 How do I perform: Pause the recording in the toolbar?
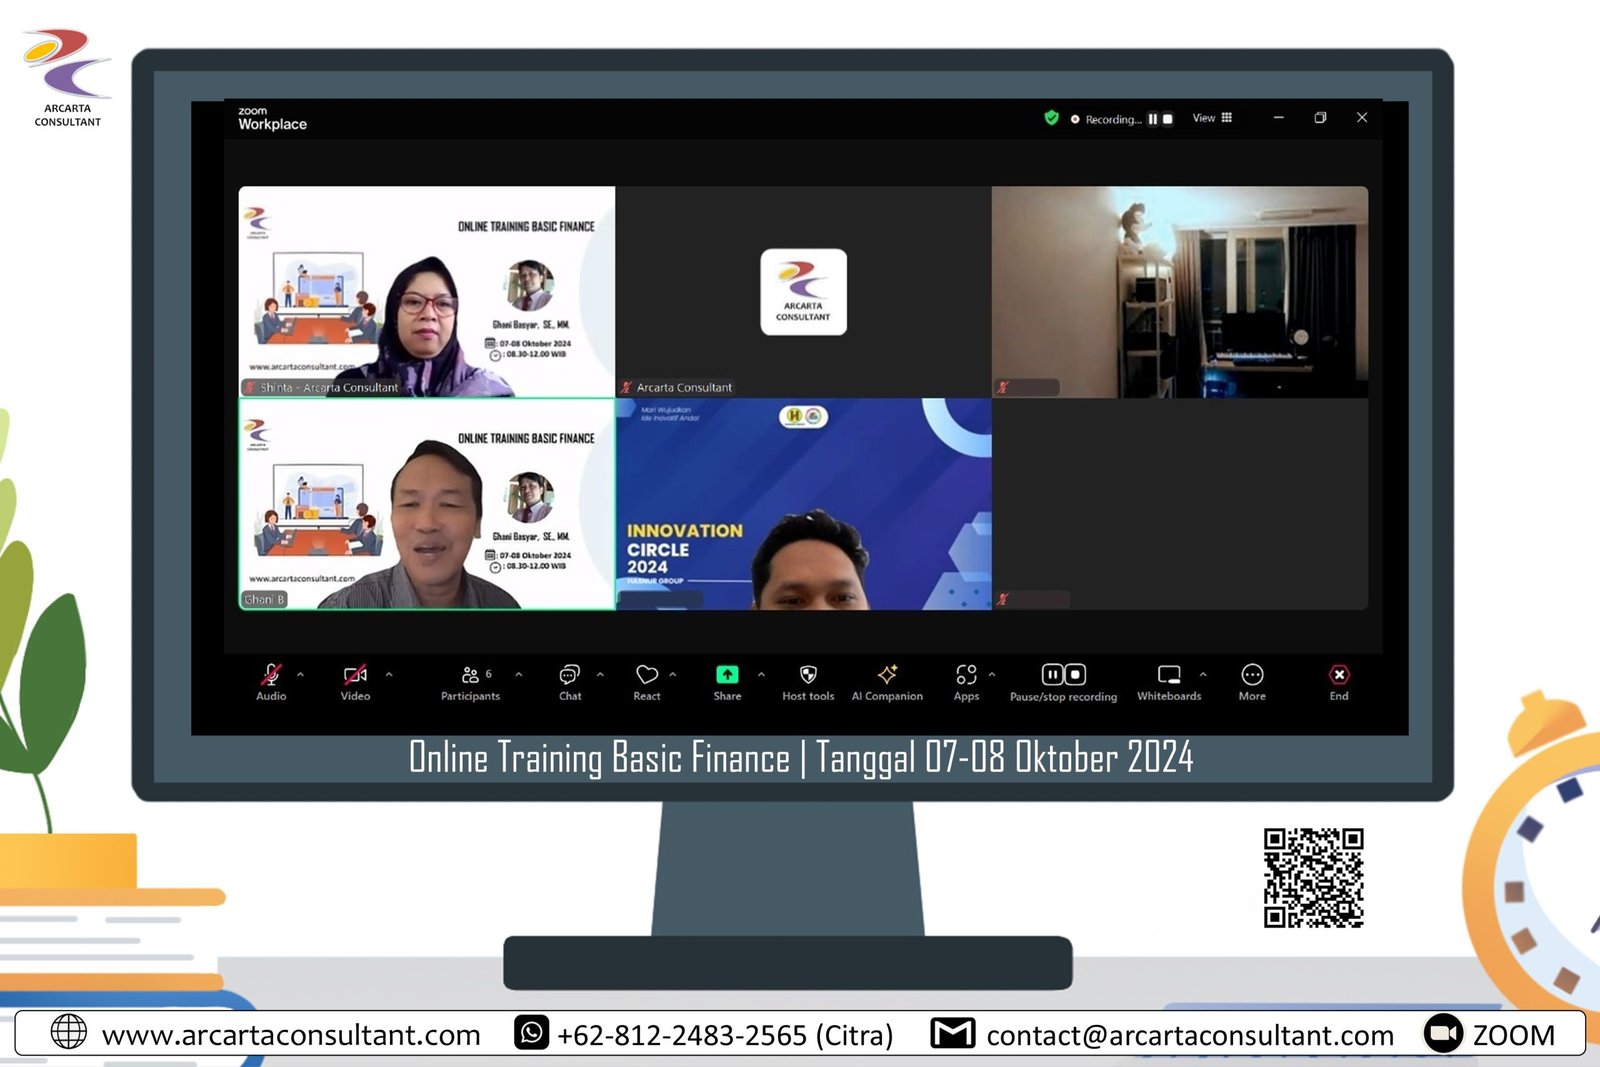(x=1052, y=675)
